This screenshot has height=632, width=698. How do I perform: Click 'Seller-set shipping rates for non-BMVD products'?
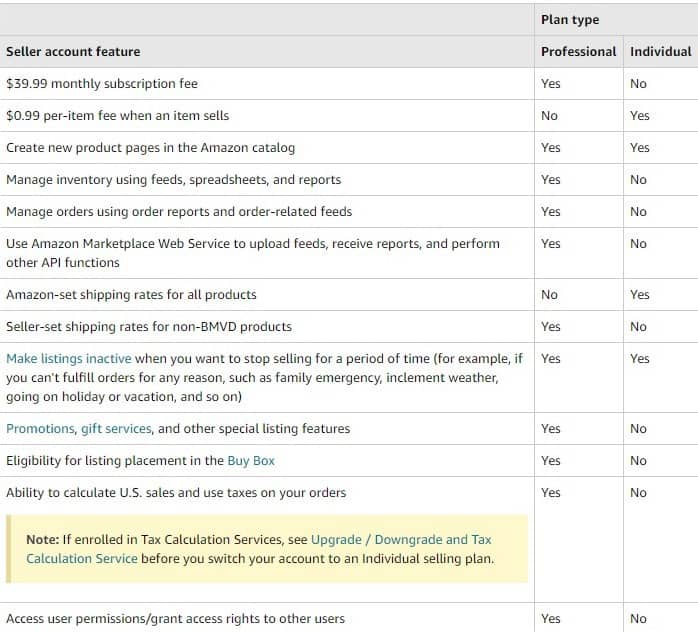pyautogui.click(x=149, y=327)
